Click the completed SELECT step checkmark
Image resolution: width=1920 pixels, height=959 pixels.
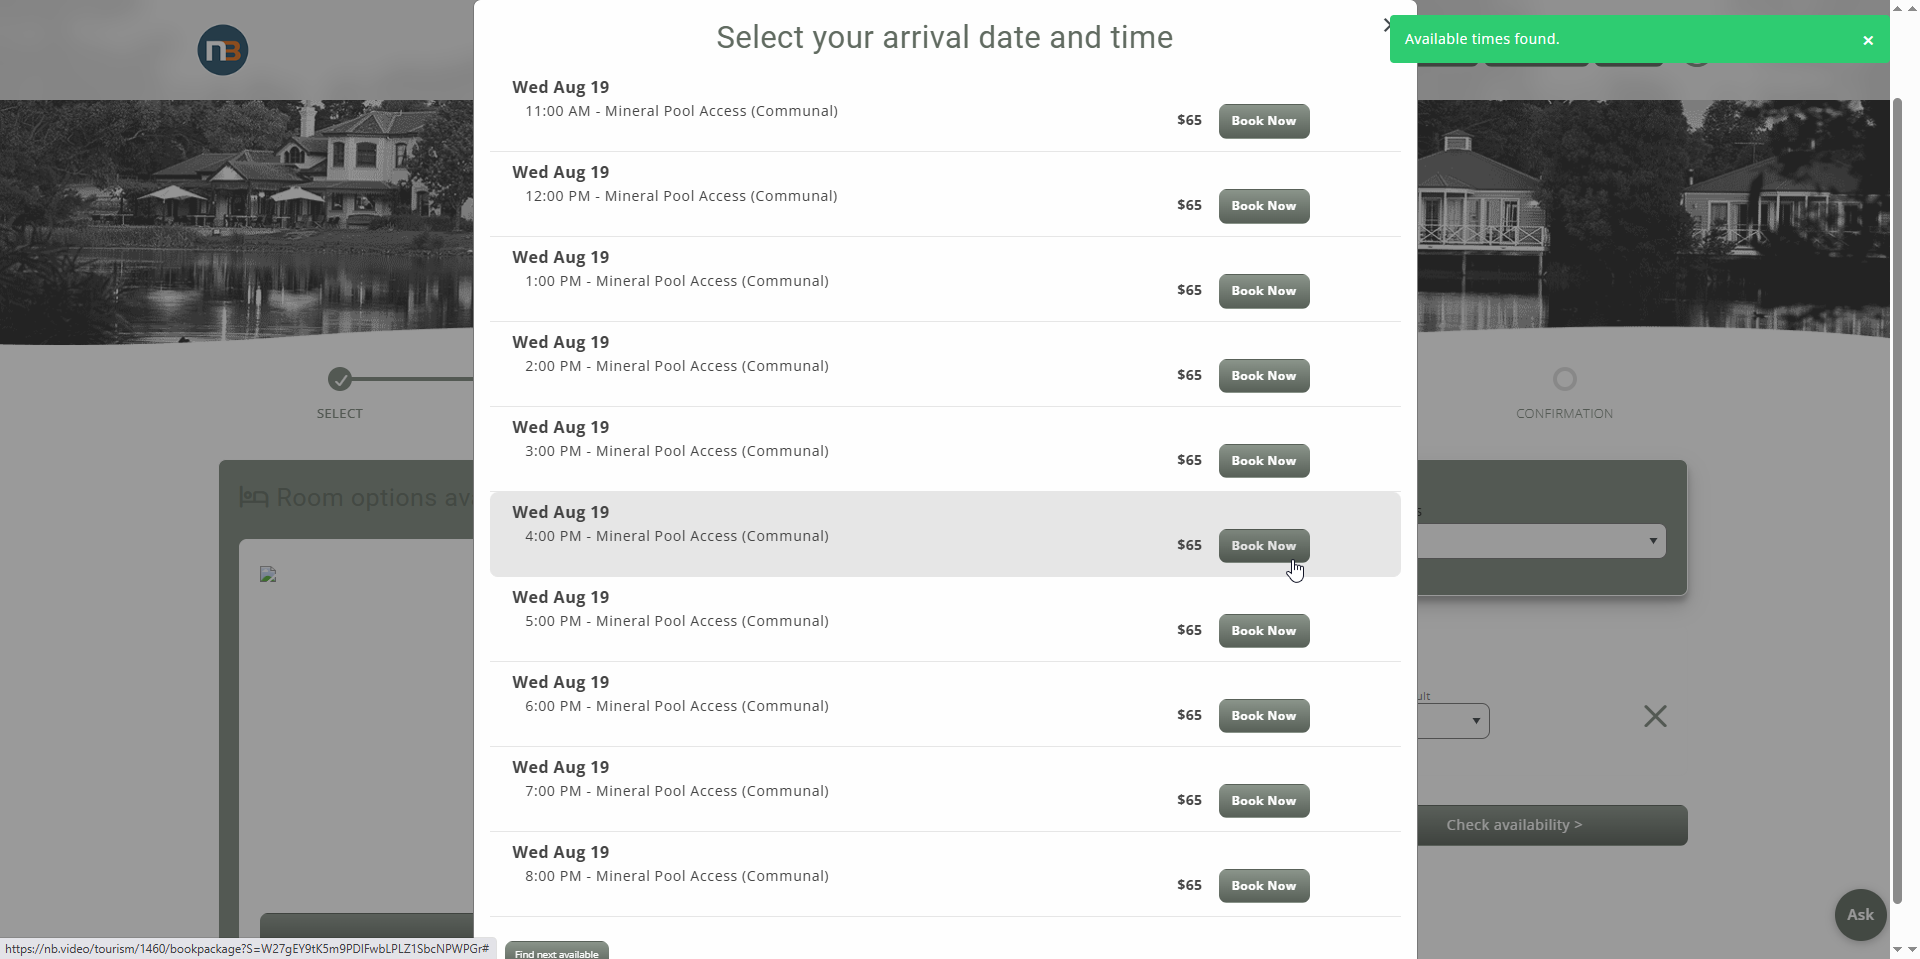click(340, 379)
